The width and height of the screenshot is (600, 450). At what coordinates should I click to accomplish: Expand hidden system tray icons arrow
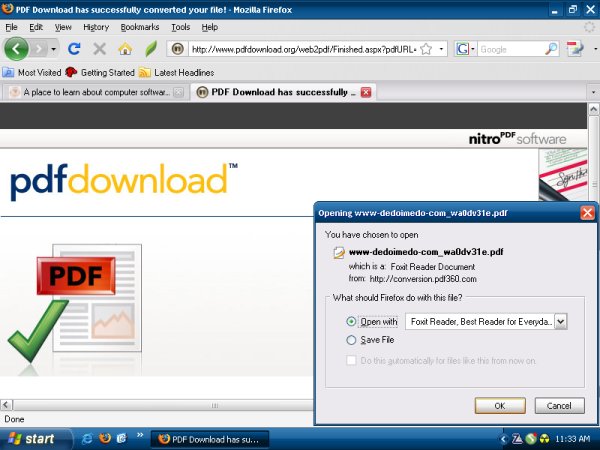[x=504, y=439]
